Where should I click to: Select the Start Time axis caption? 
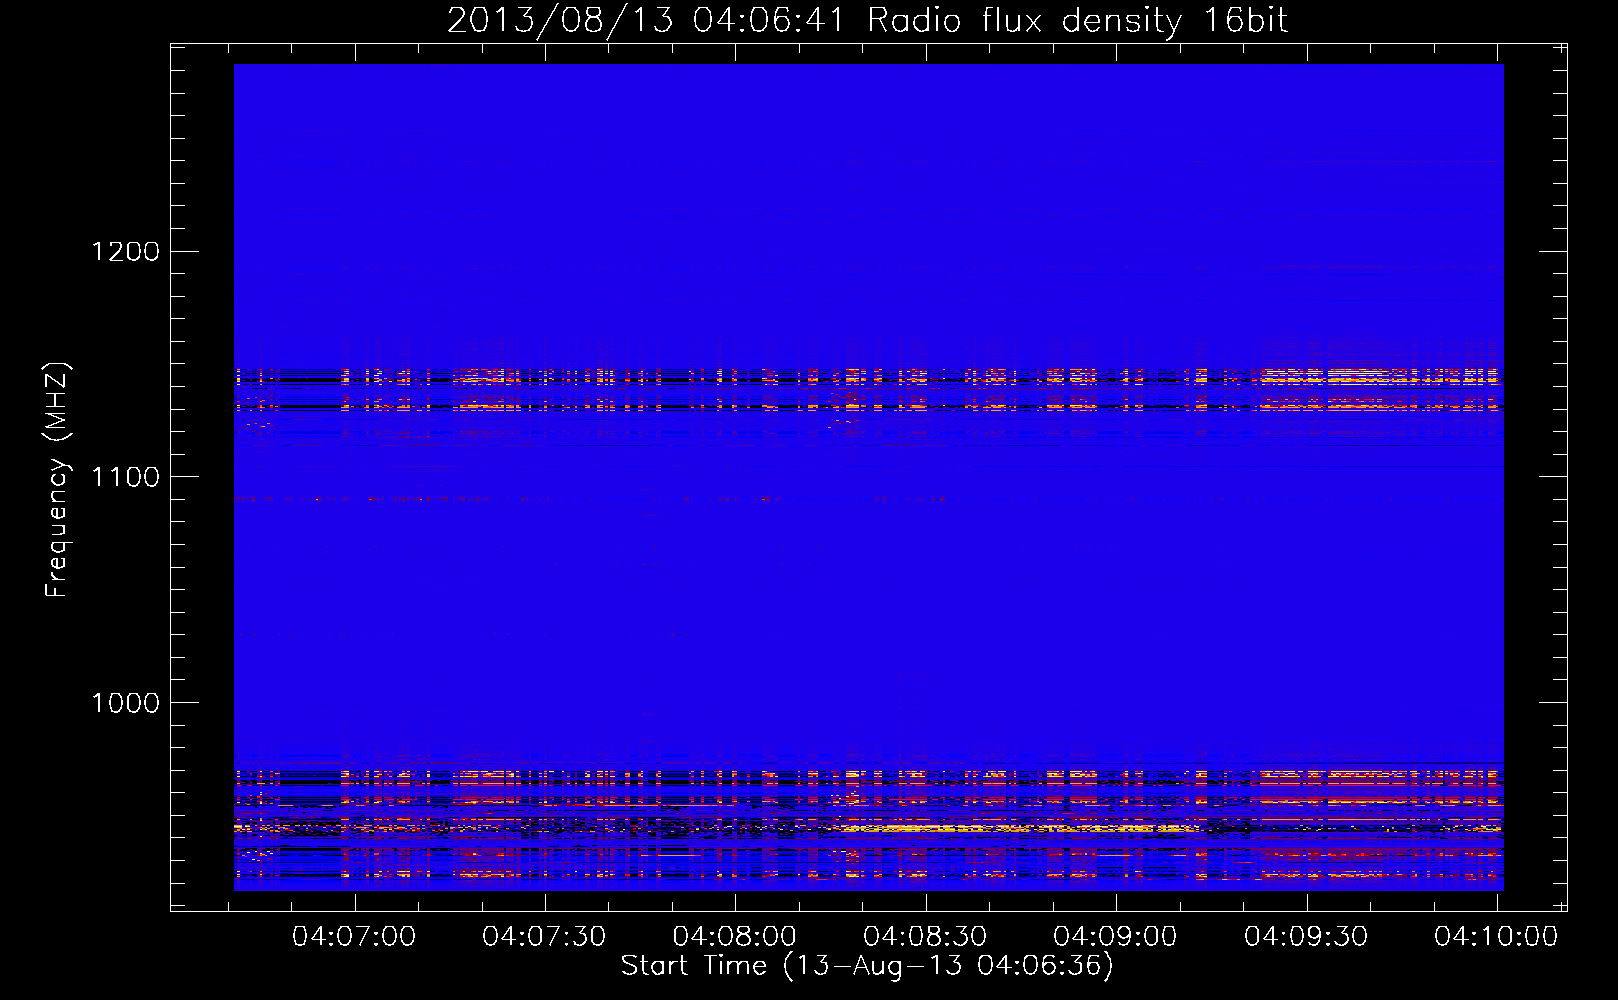[867, 966]
